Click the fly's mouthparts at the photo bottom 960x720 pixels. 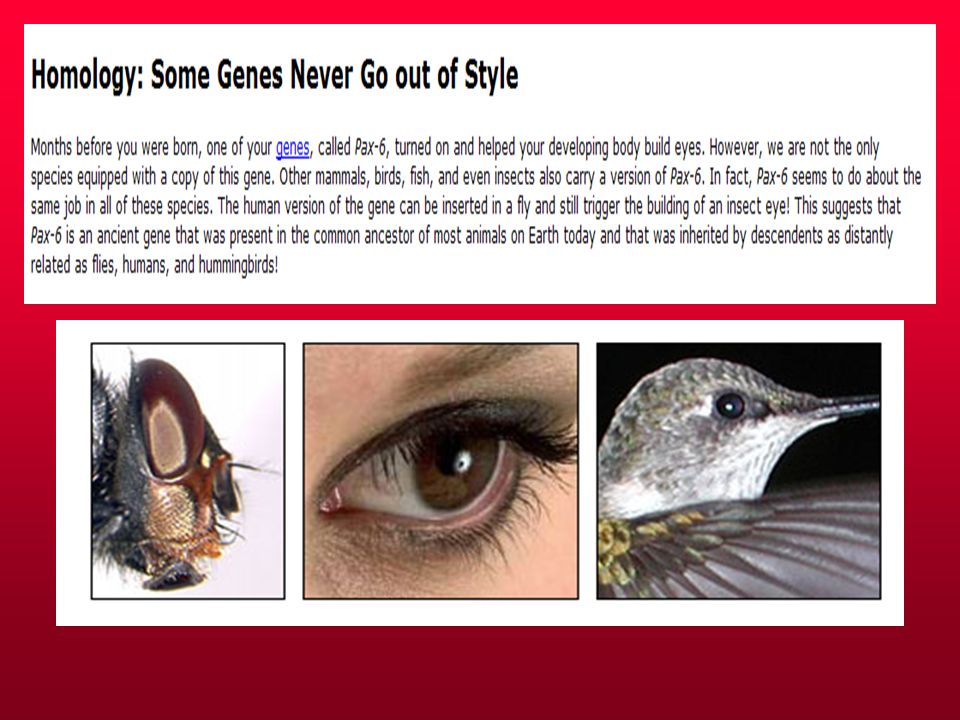(x=174, y=574)
